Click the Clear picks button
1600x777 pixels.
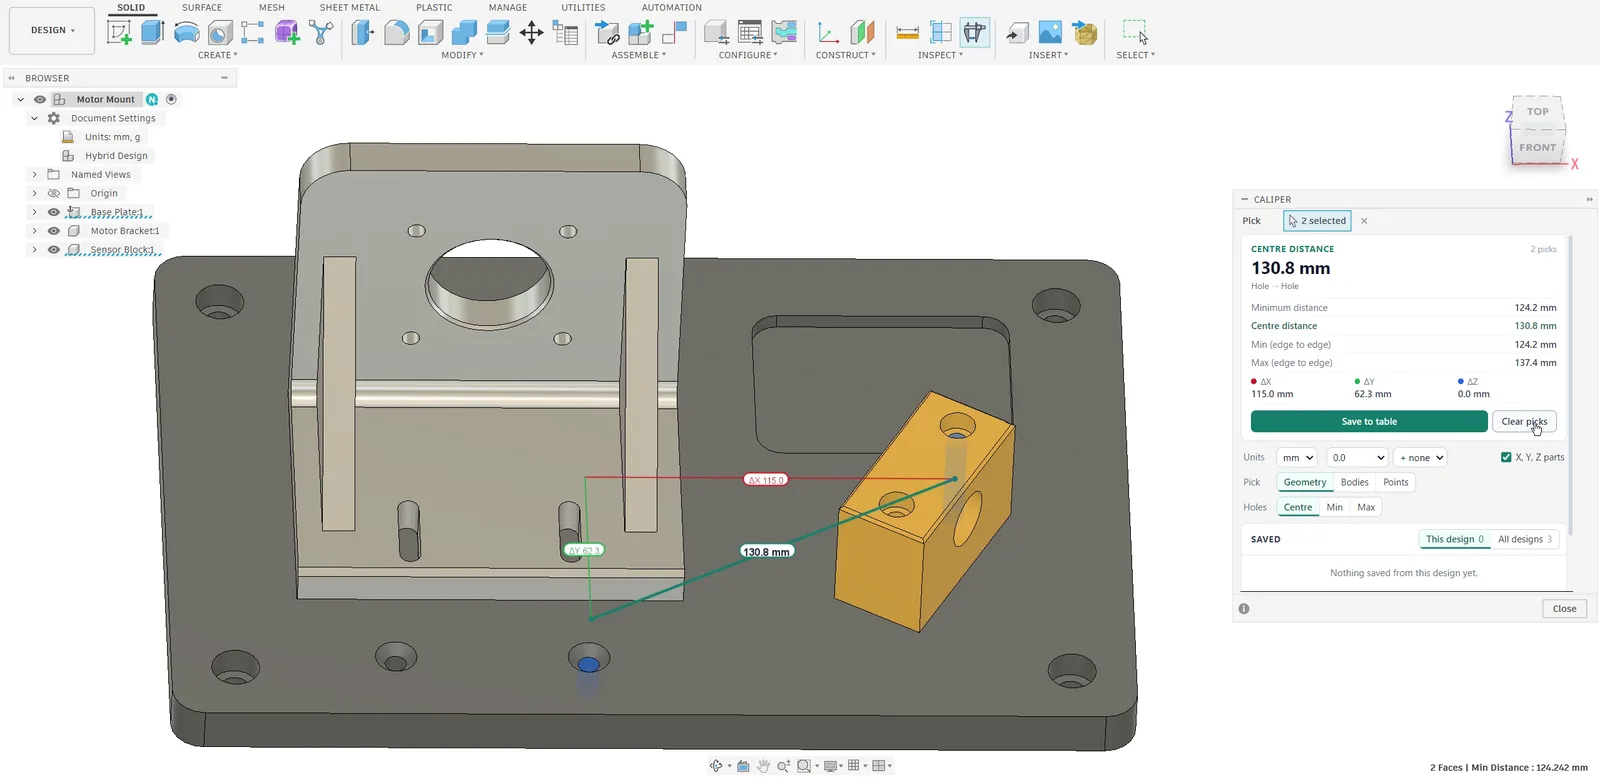(x=1524, y=421)
